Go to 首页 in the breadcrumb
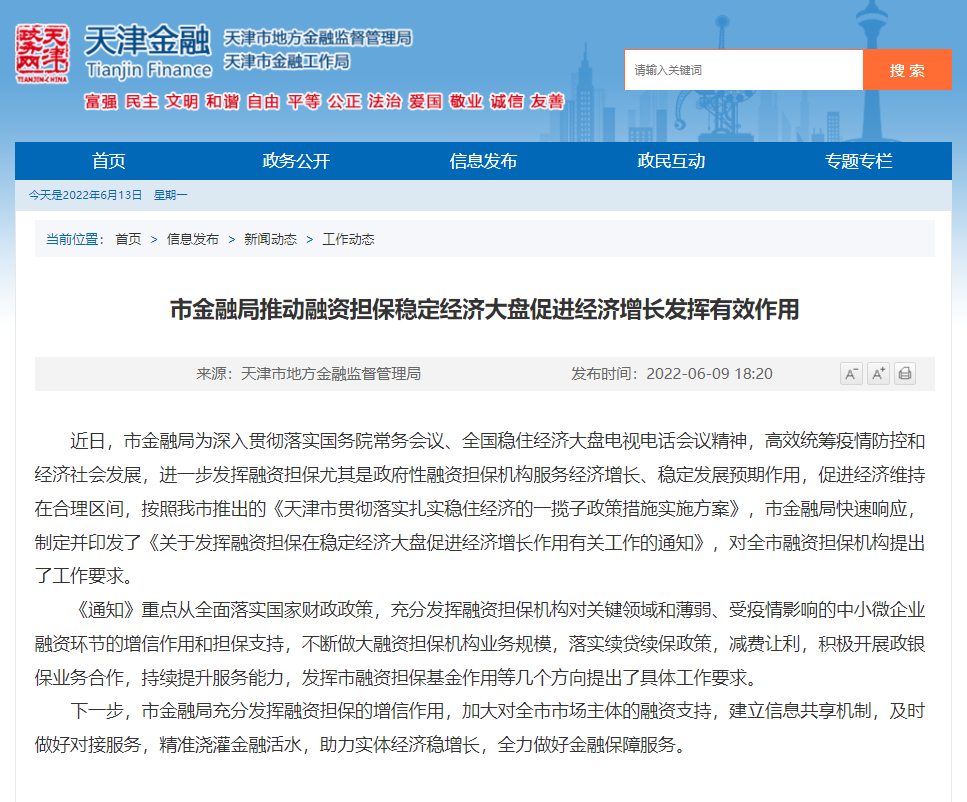 [x=128, y=239]
